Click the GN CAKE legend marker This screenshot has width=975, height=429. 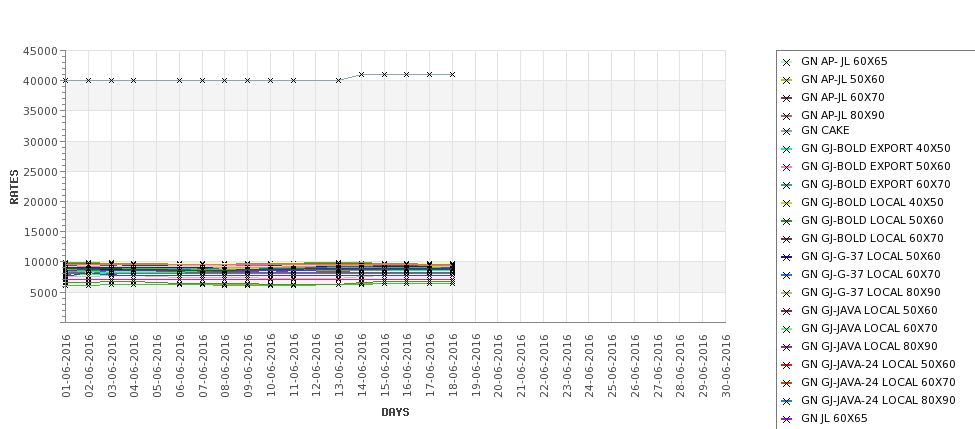coord(787,131)
